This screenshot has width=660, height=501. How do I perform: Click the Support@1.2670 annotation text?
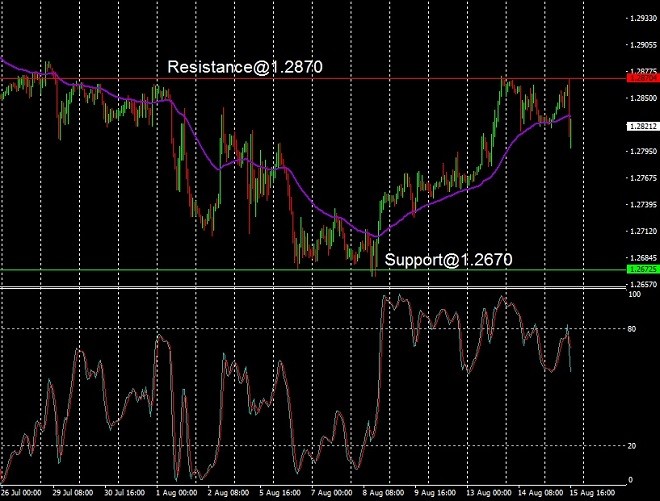448,259
